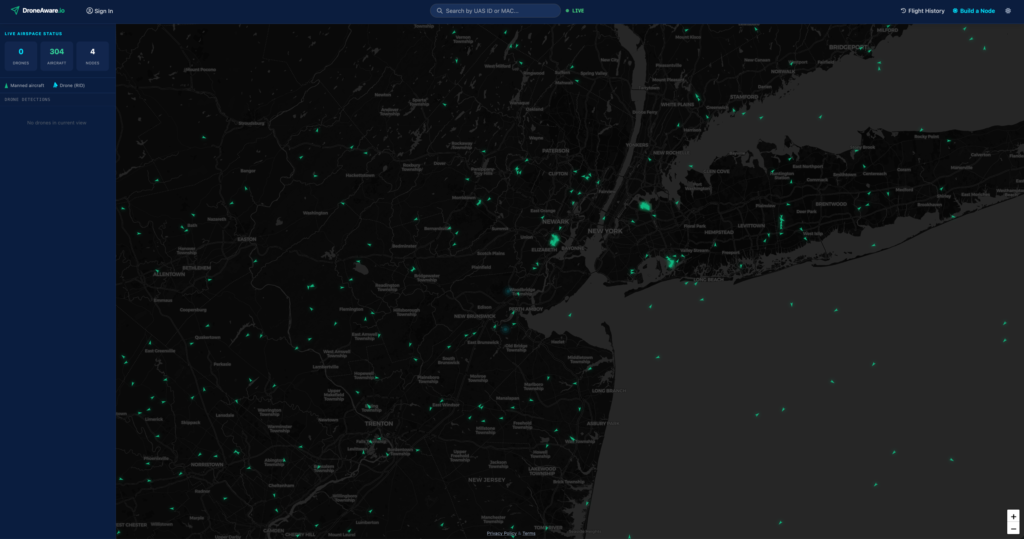Select the Aircraft count card showing 304
This screenshot has width=1024, height=539.
point(57,55)
